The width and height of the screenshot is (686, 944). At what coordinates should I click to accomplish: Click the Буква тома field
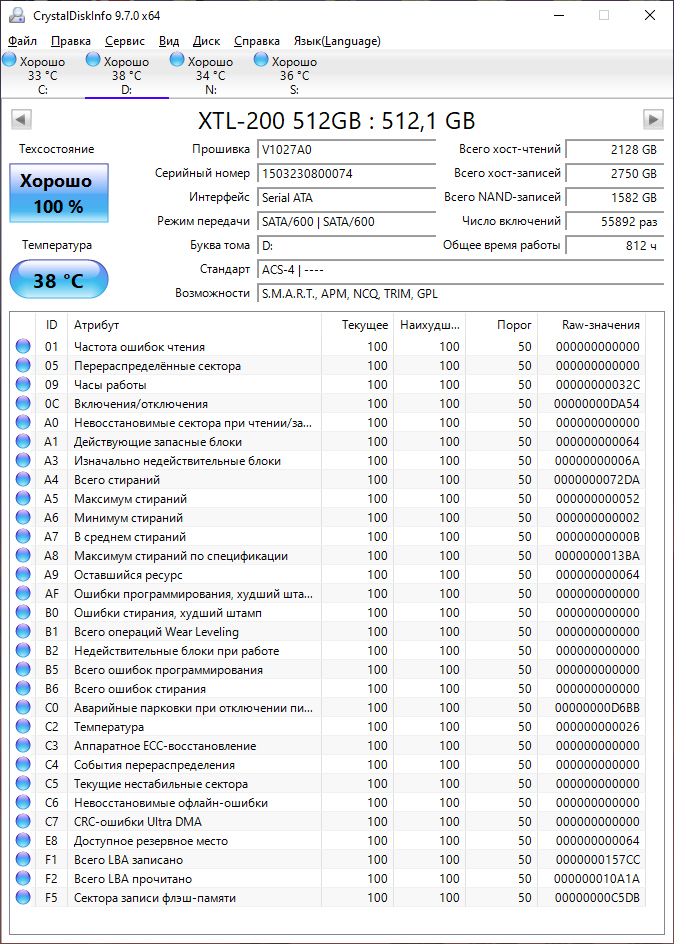tap(346, 246)
